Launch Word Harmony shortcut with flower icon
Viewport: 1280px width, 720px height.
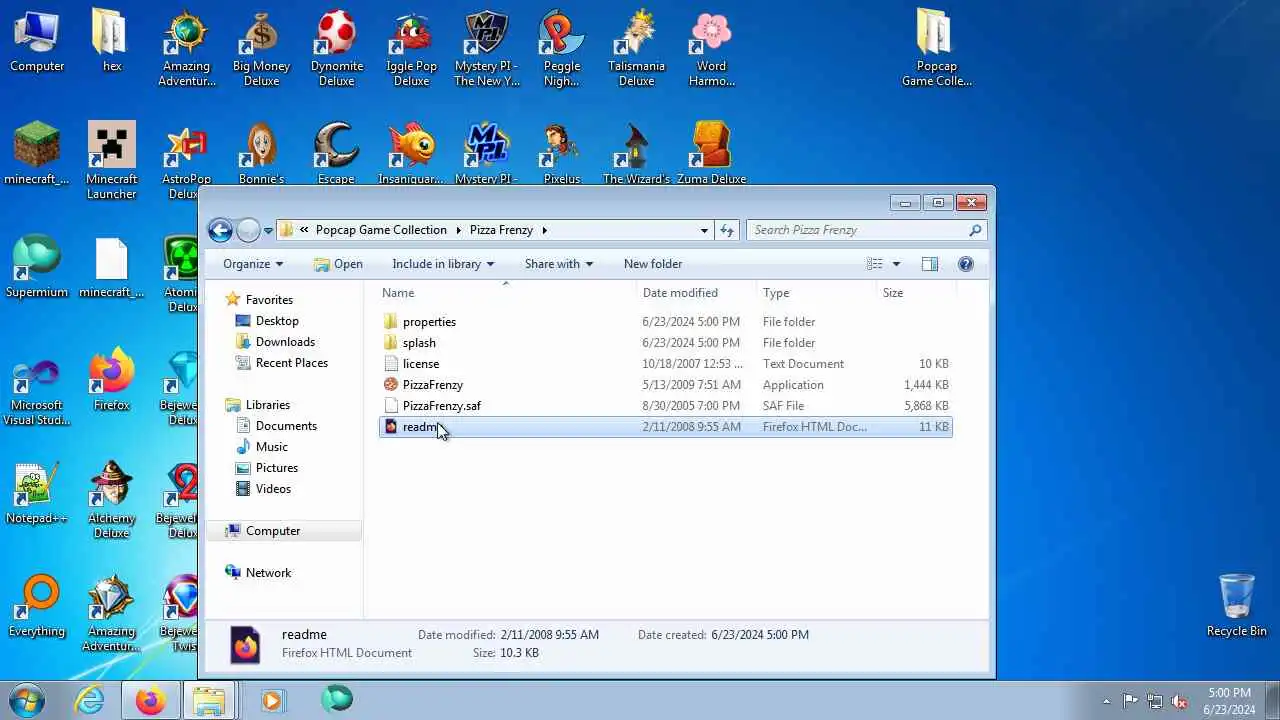[x=711, y=47]
